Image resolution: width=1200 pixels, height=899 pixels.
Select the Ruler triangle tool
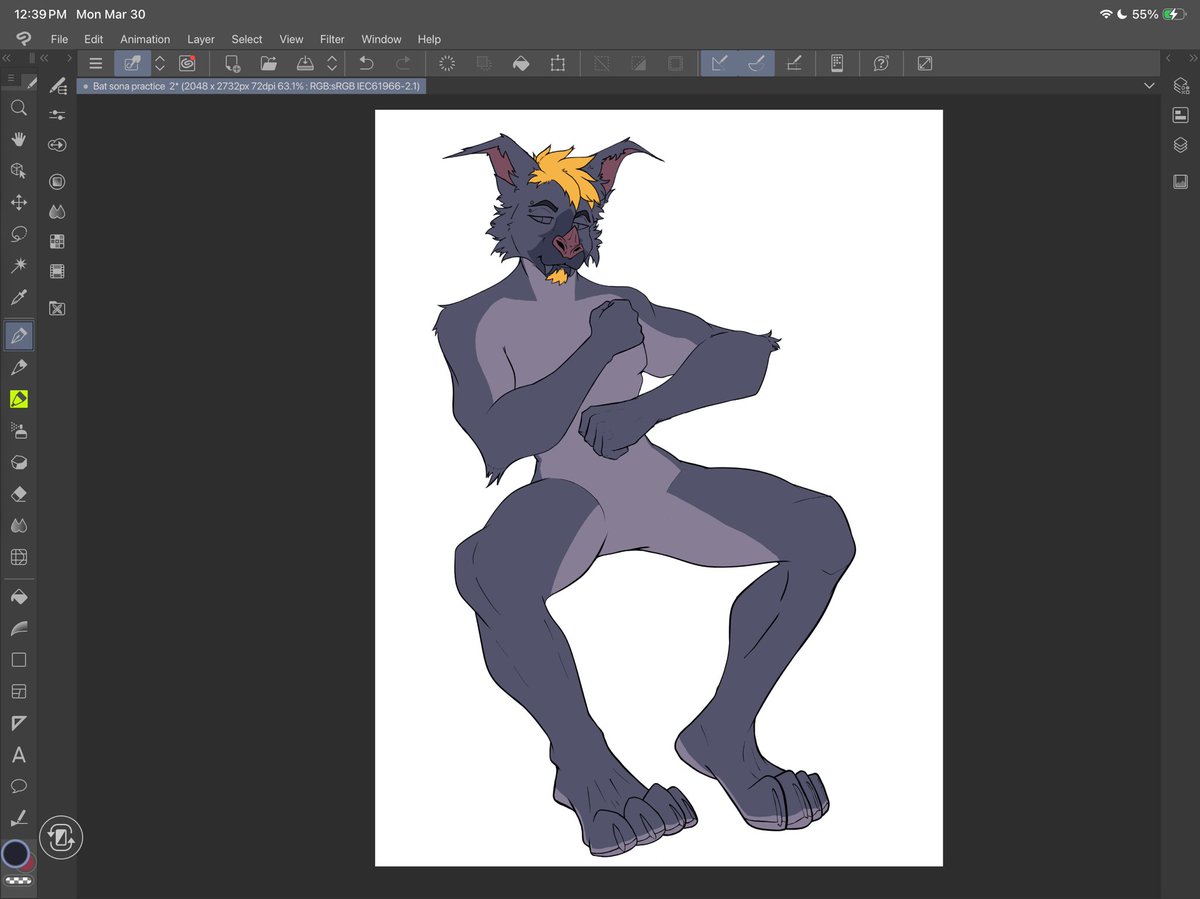coord(18,723)
